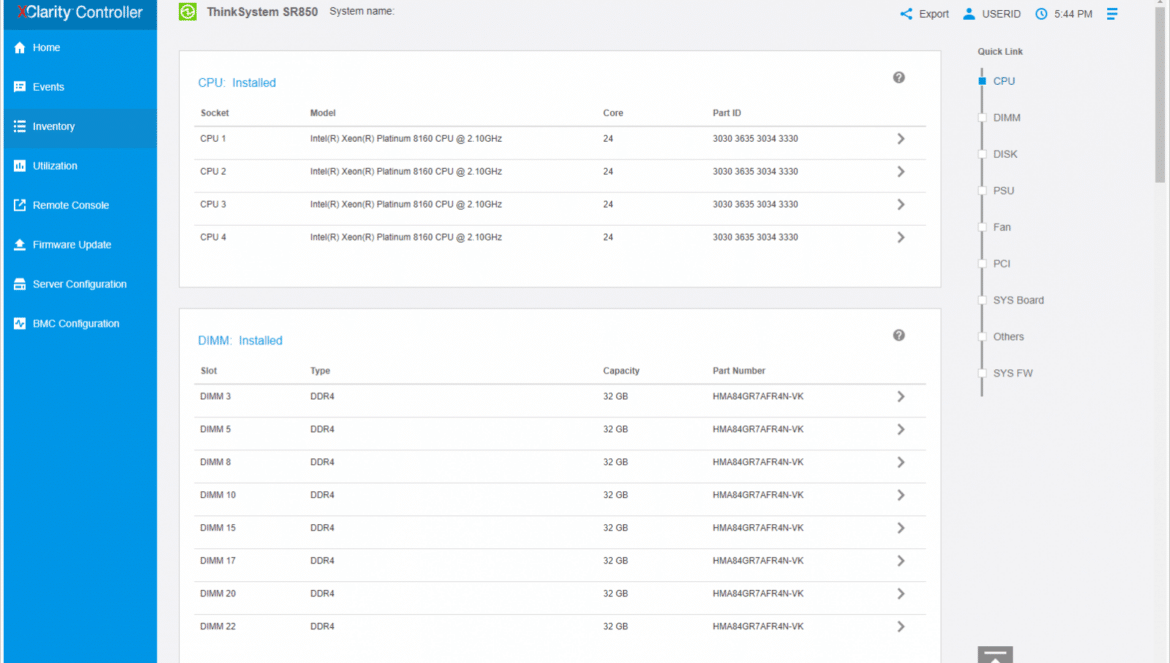Viewport: 1170px width, 663px height.
Task: Expand the DIMM 3 row details
Action: point(901,397)
